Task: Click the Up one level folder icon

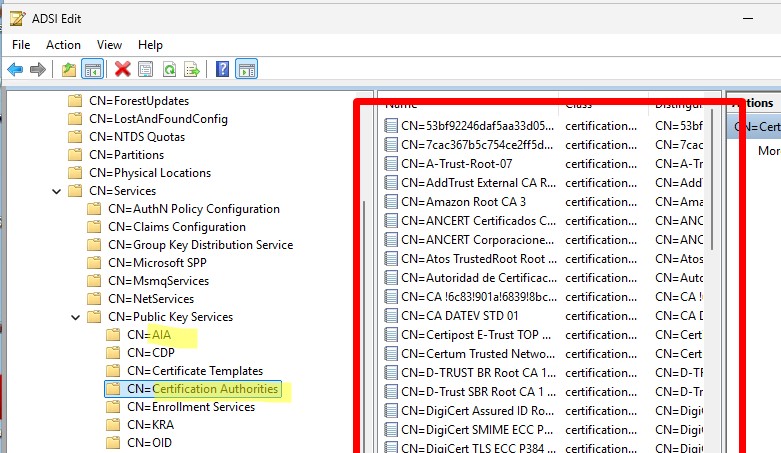Action: point(68,69)
